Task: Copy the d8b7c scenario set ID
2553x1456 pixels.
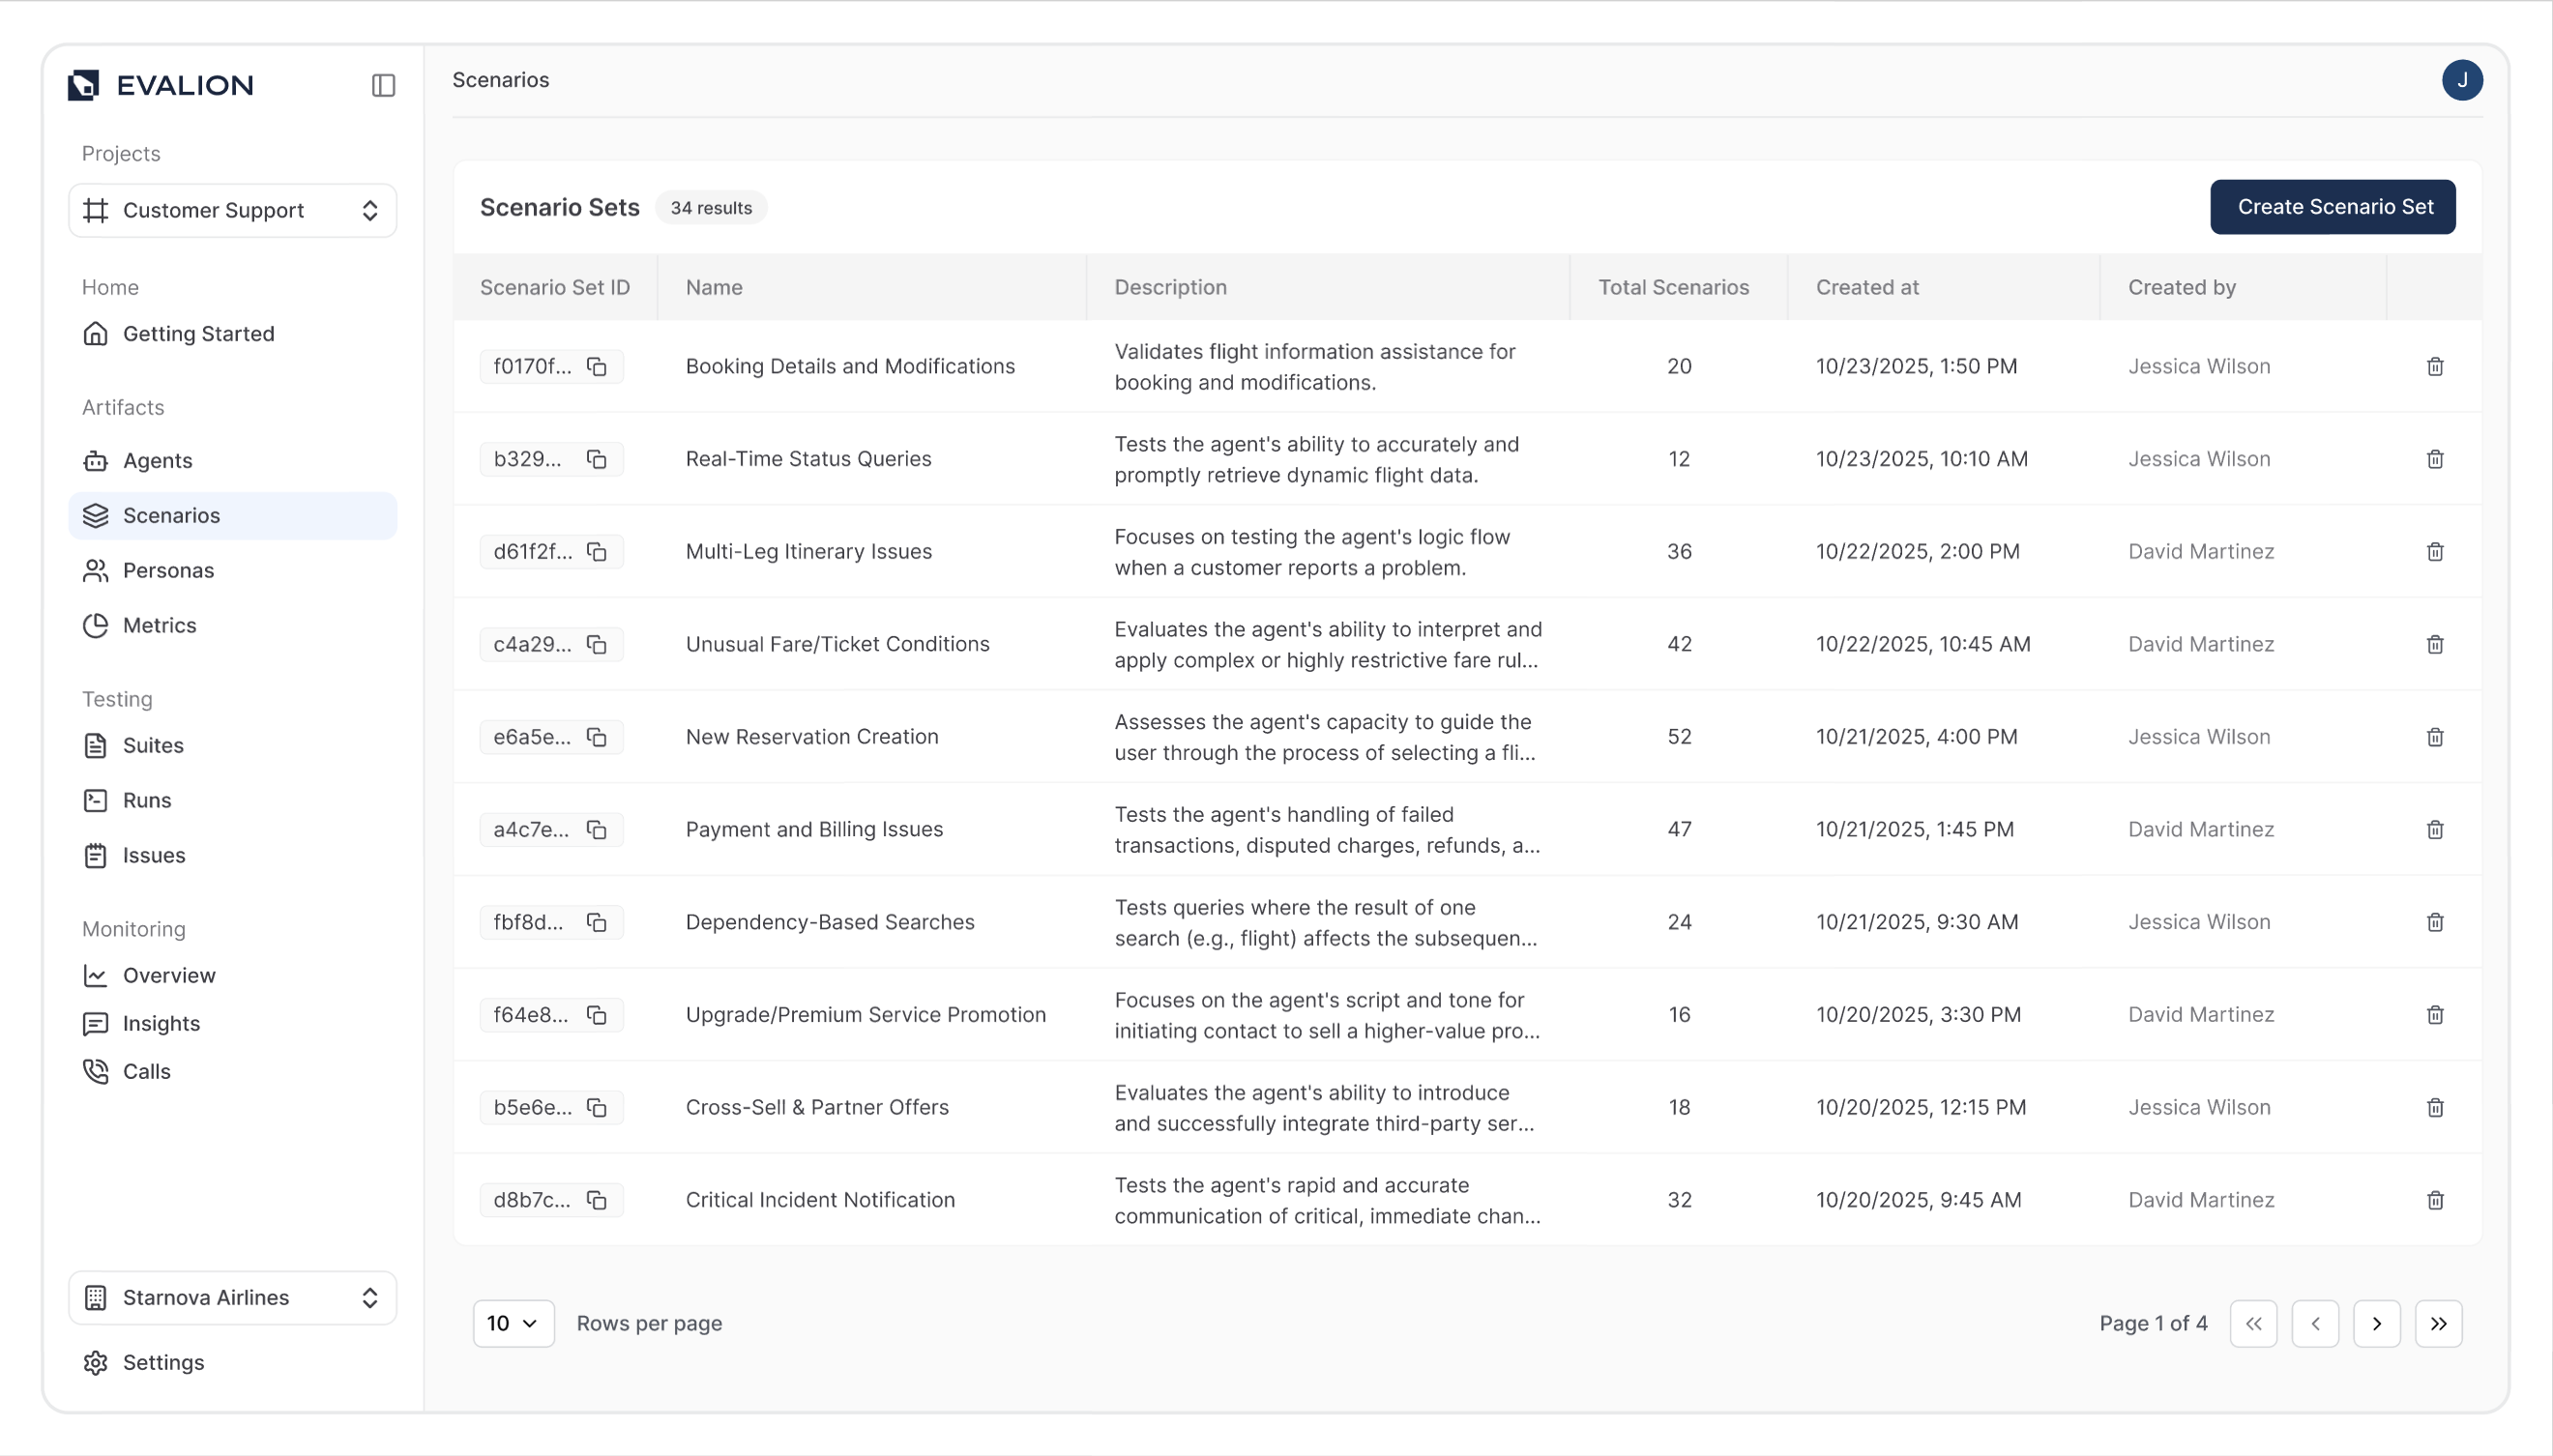Action: point(597,1200)
